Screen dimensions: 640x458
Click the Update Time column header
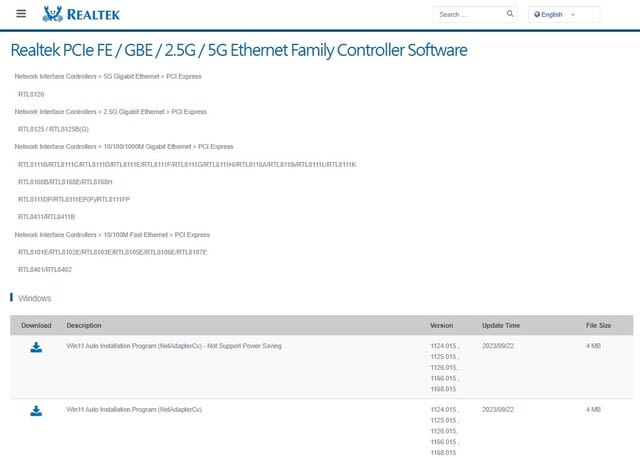tap(501, 325)
